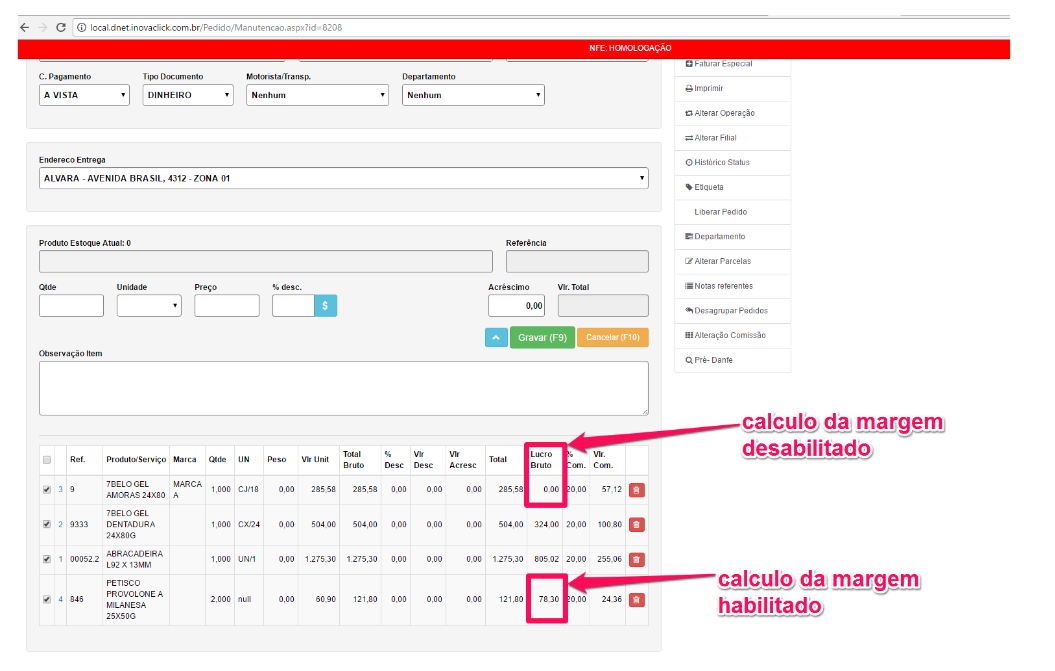Click the Cancelar (F10) button

612,338
